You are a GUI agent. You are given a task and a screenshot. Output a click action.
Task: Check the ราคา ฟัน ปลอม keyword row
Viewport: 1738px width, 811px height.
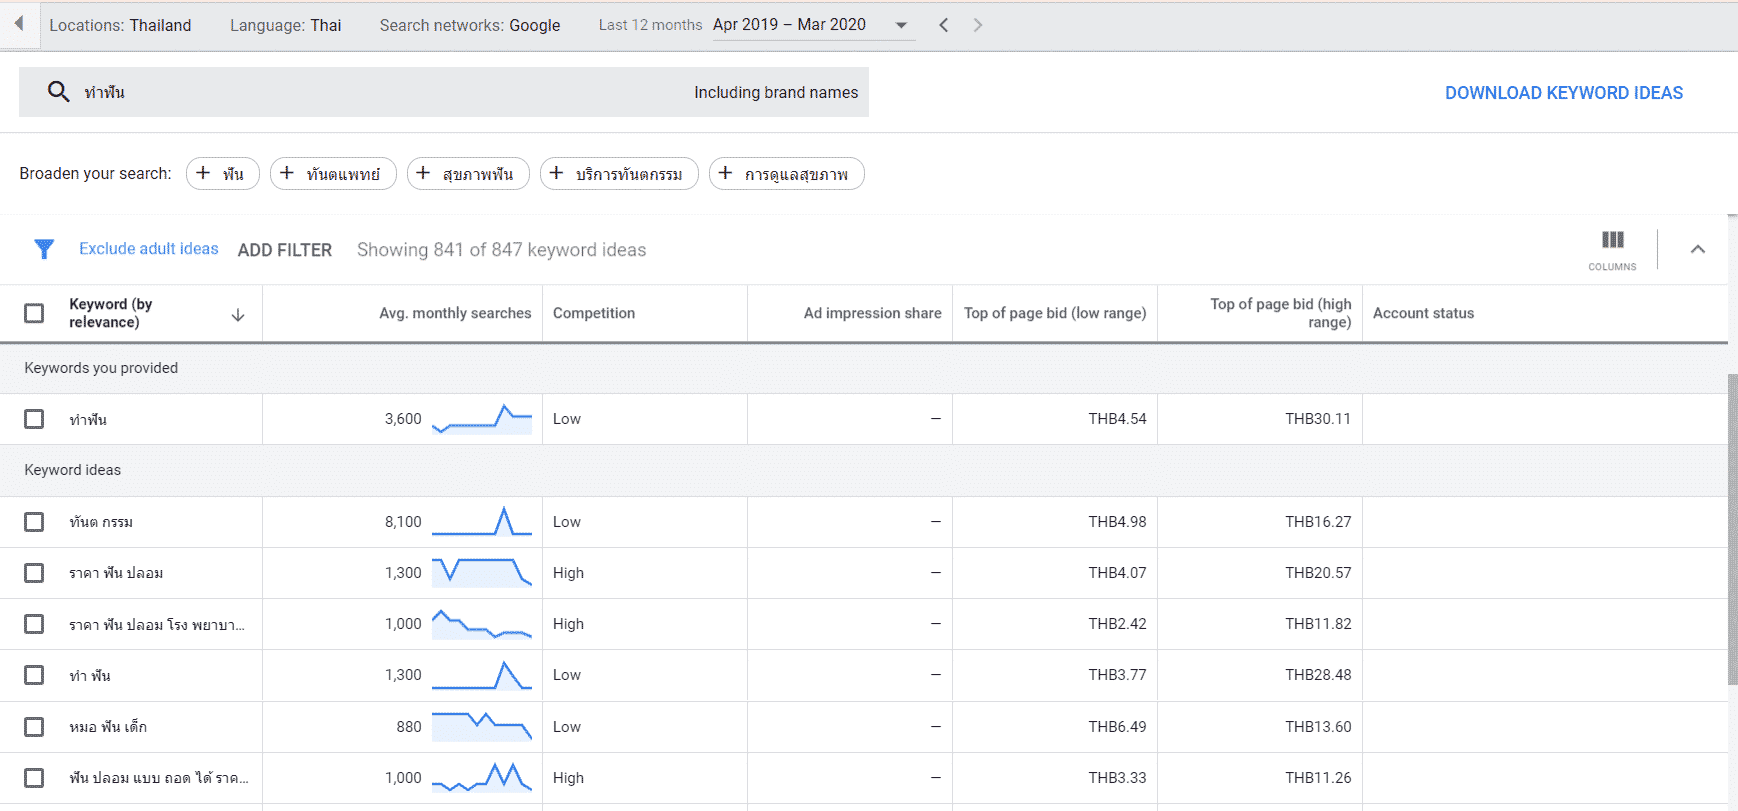click(x=34, y=573)
